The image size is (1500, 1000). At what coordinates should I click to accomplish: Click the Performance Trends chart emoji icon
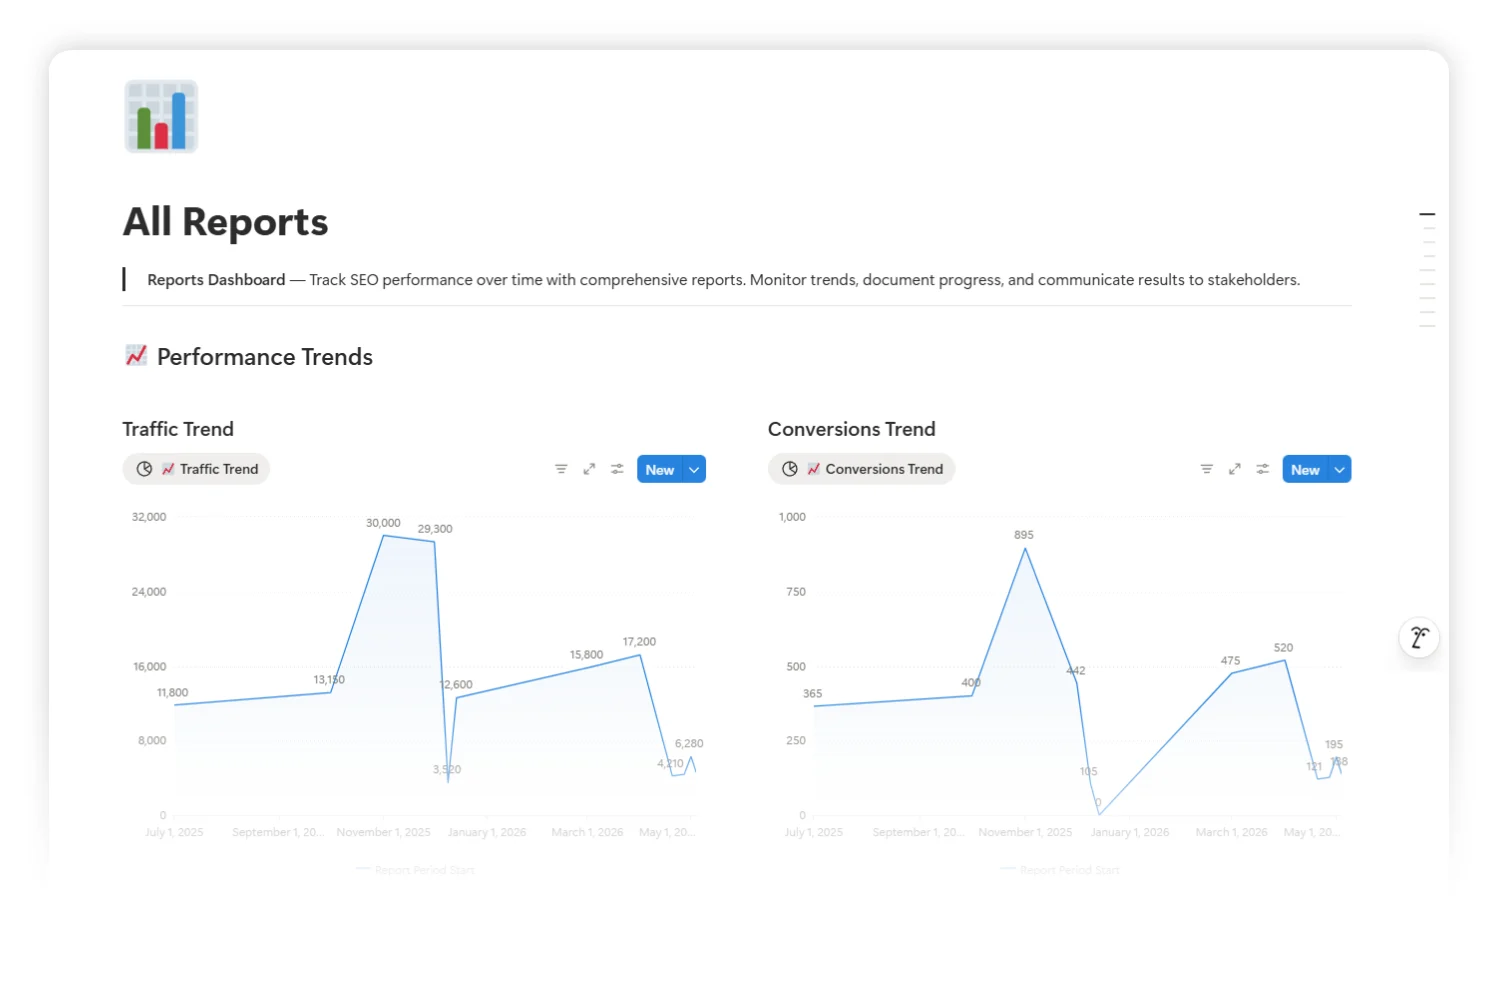136,355
